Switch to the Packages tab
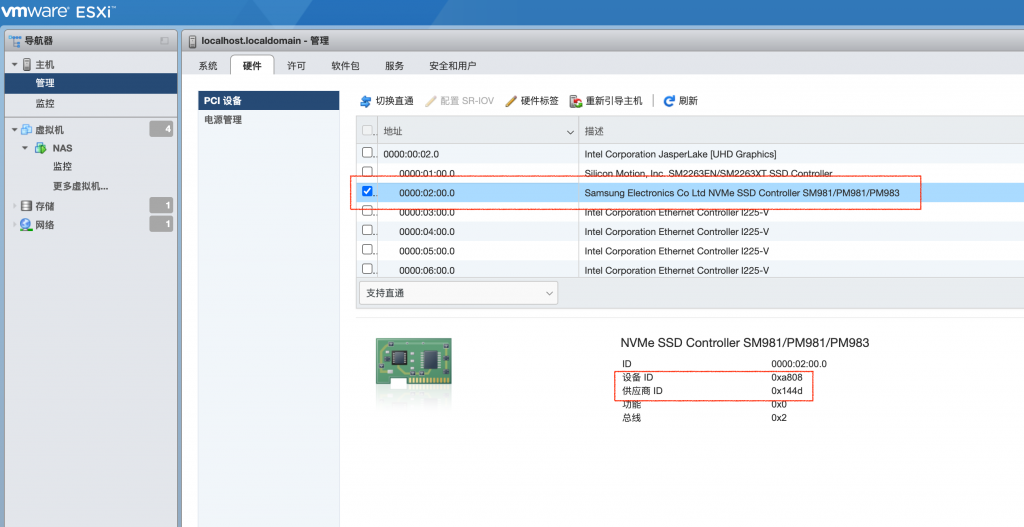Screen dimensions: 1024x527 point(345,66)
